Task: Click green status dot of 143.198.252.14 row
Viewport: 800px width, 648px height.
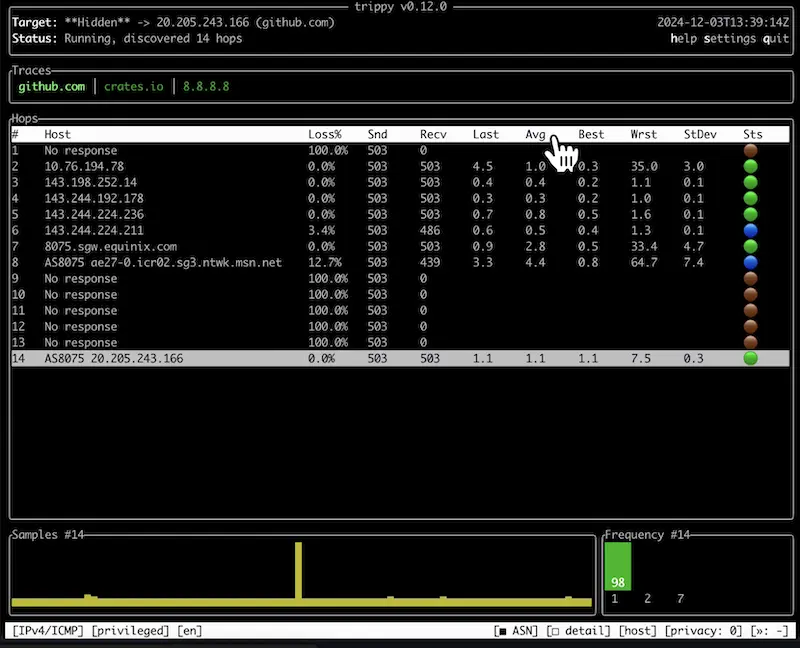Action: click(x=750, y=182)
